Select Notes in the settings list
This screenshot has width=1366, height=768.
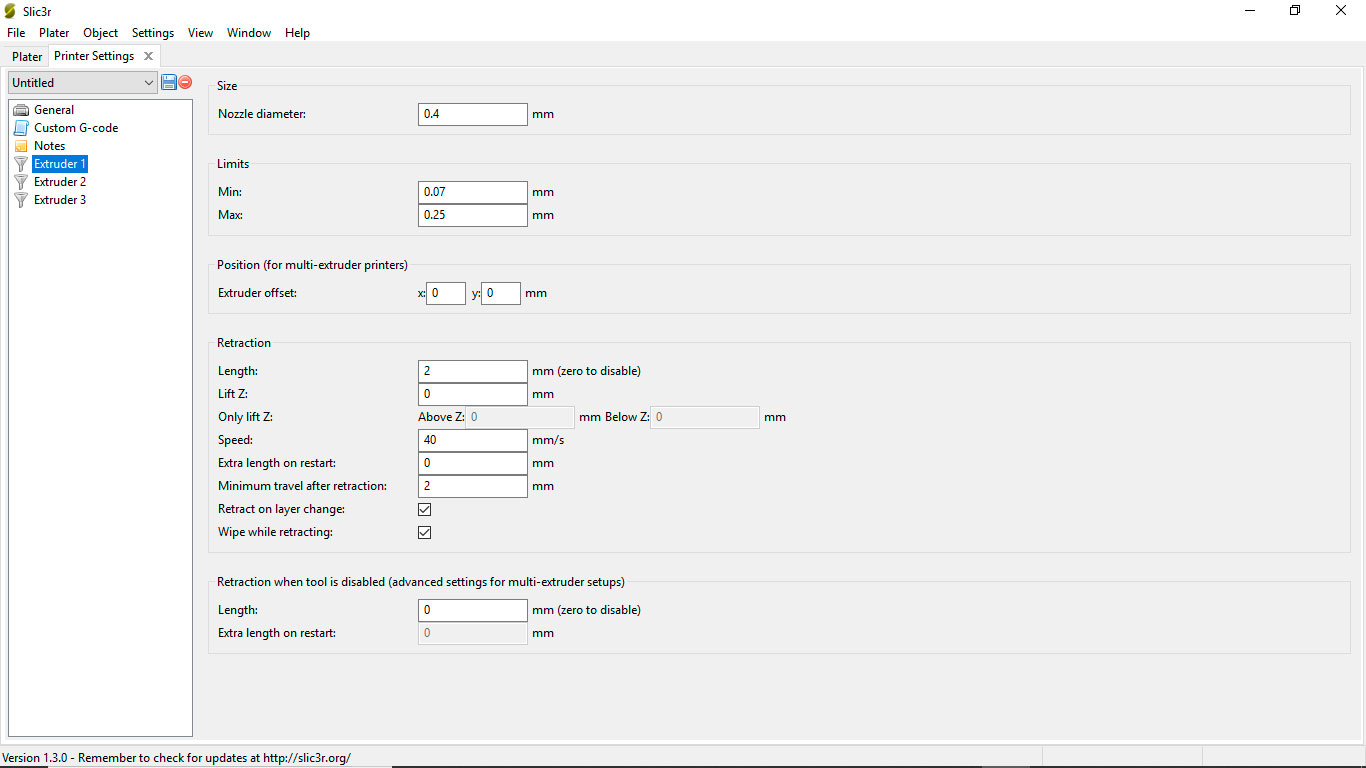point(49,146)
